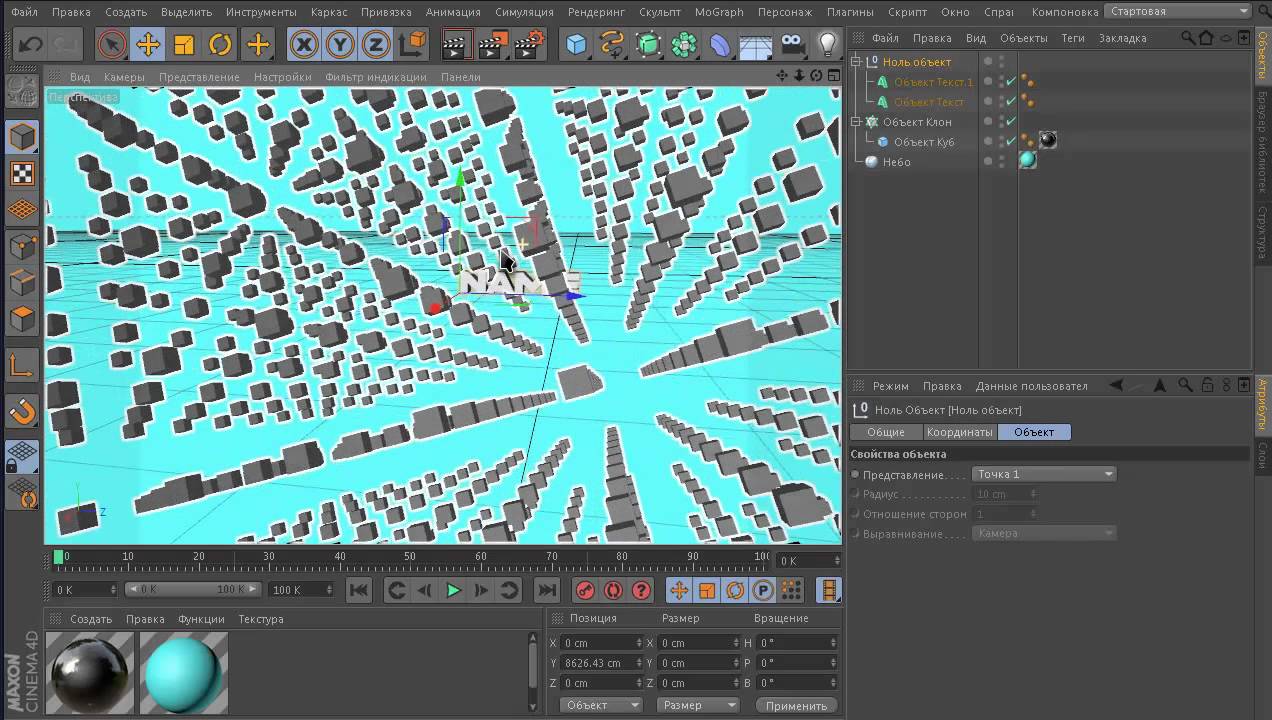Toggle the autokeying button
Image resolution: width=1272 pixels, height=720 pixels.
click(613, 590)
